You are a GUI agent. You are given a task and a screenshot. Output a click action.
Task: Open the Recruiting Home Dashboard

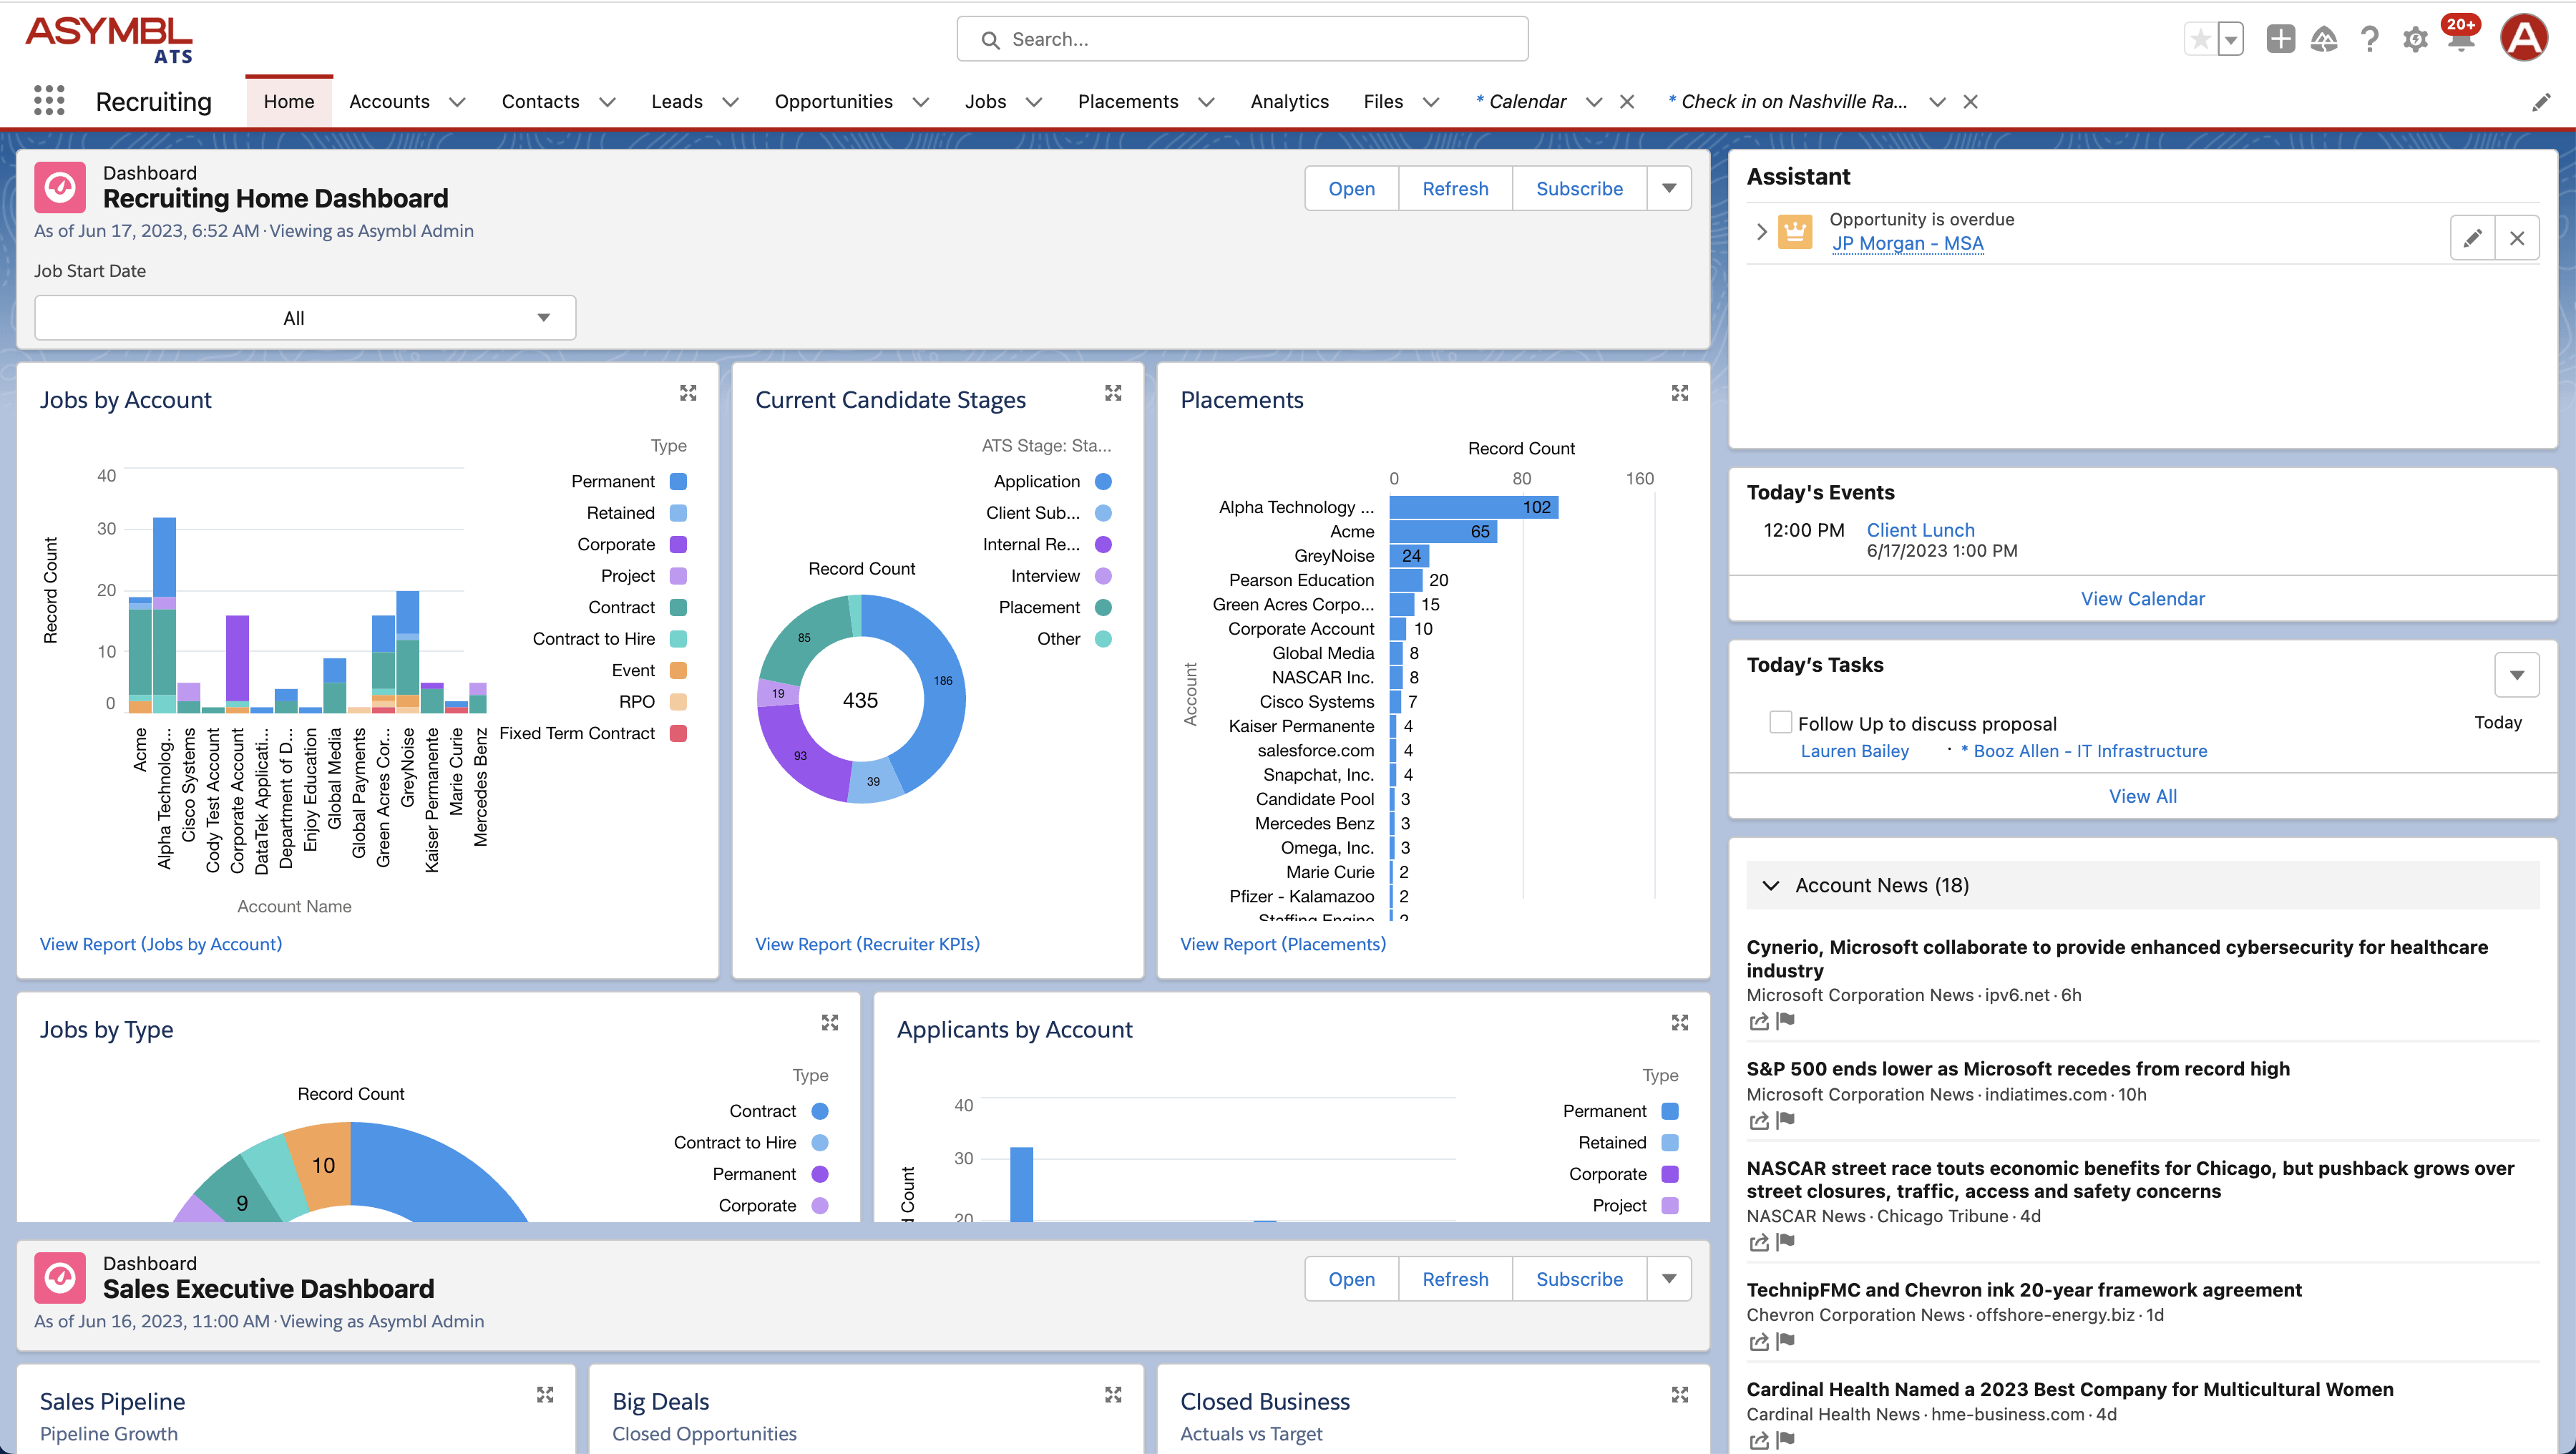tap(1351, 188)
